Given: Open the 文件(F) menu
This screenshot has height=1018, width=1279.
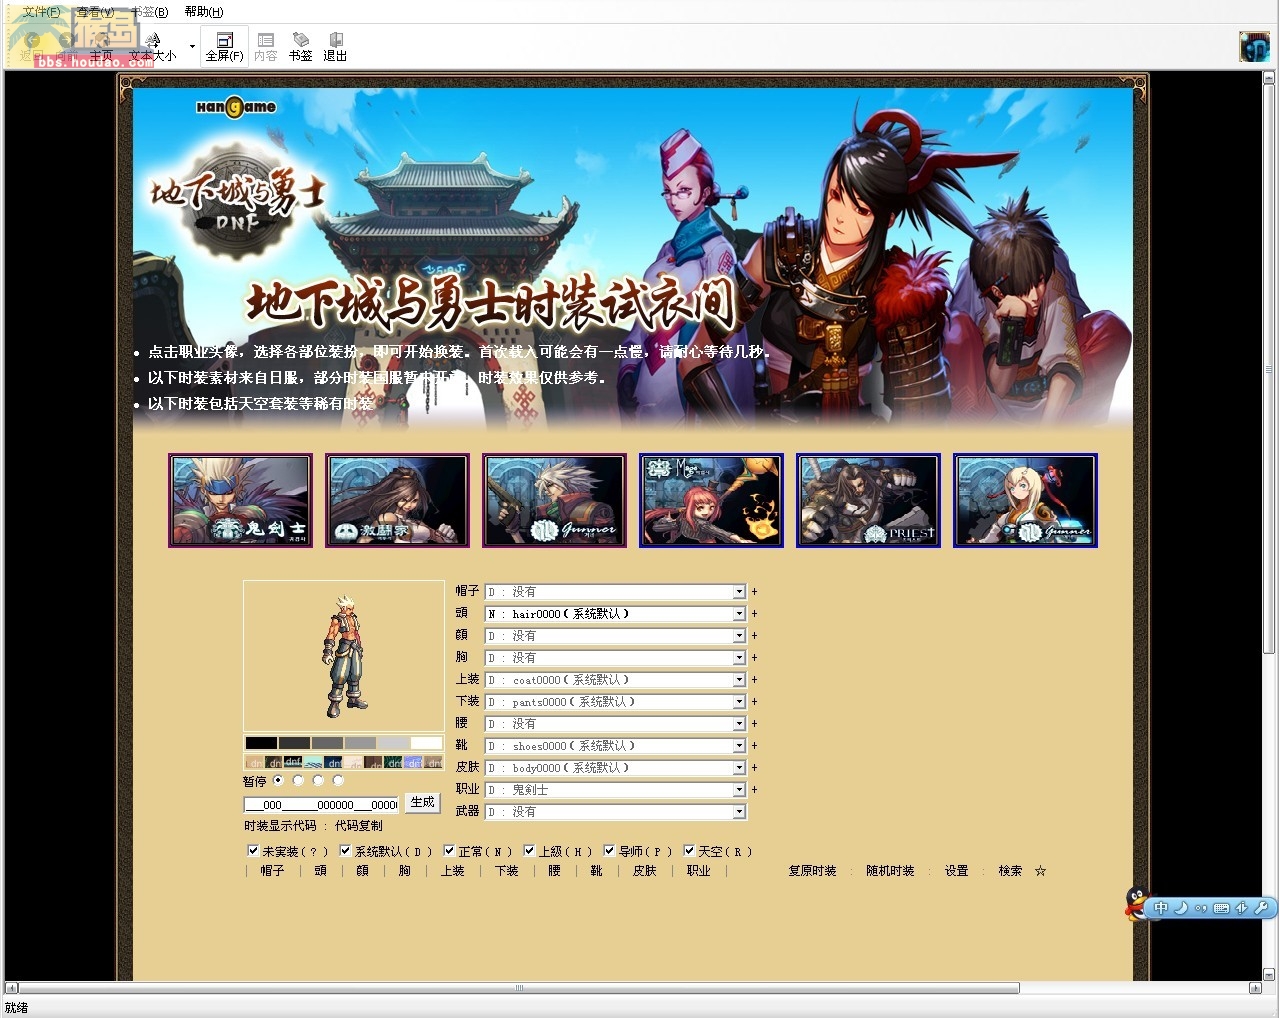Looking at the screenshot, I should coord(41,12).
